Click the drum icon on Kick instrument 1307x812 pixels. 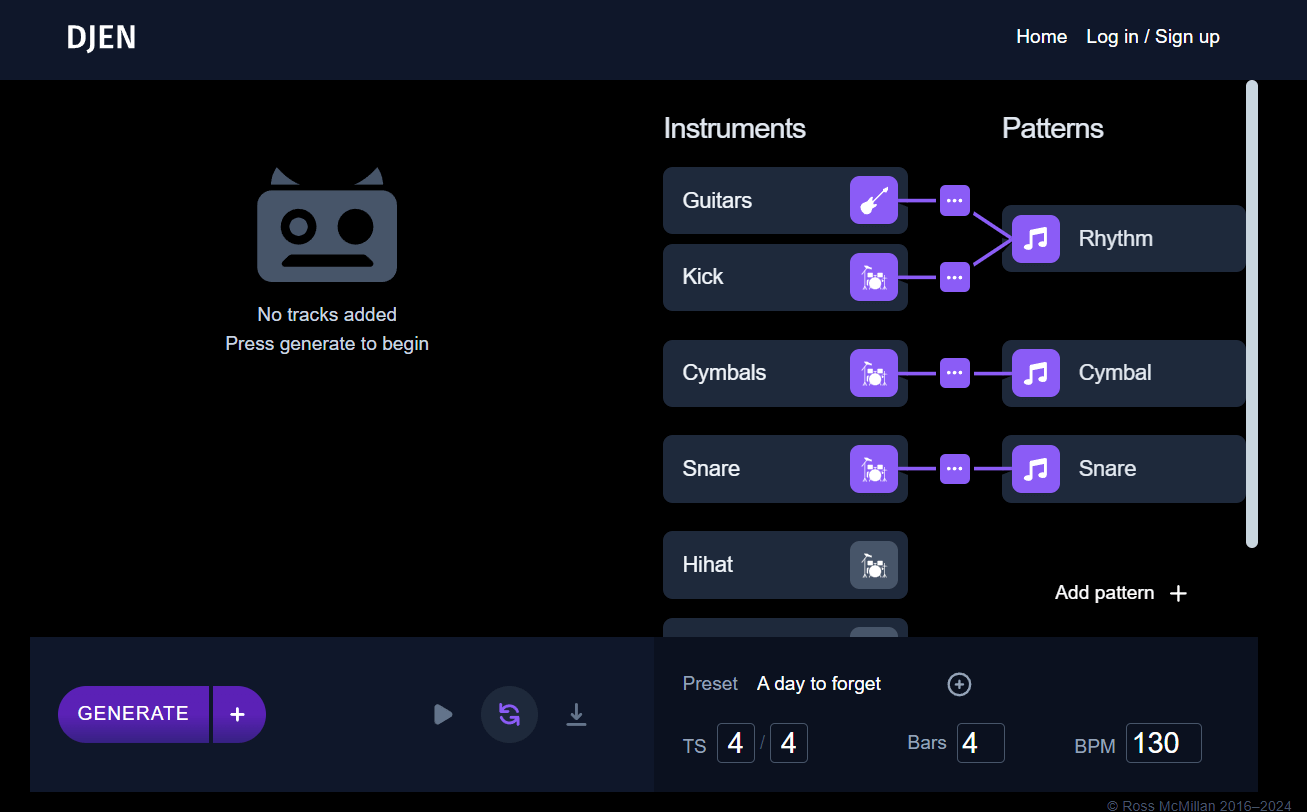(873, 277)
